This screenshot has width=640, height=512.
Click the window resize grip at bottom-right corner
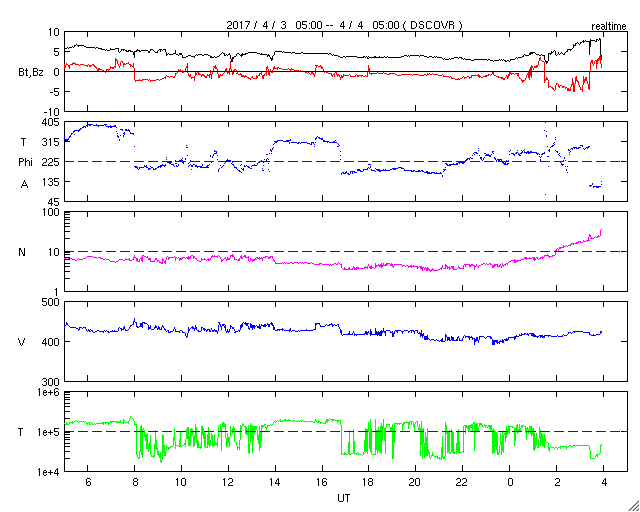(634, 506)
